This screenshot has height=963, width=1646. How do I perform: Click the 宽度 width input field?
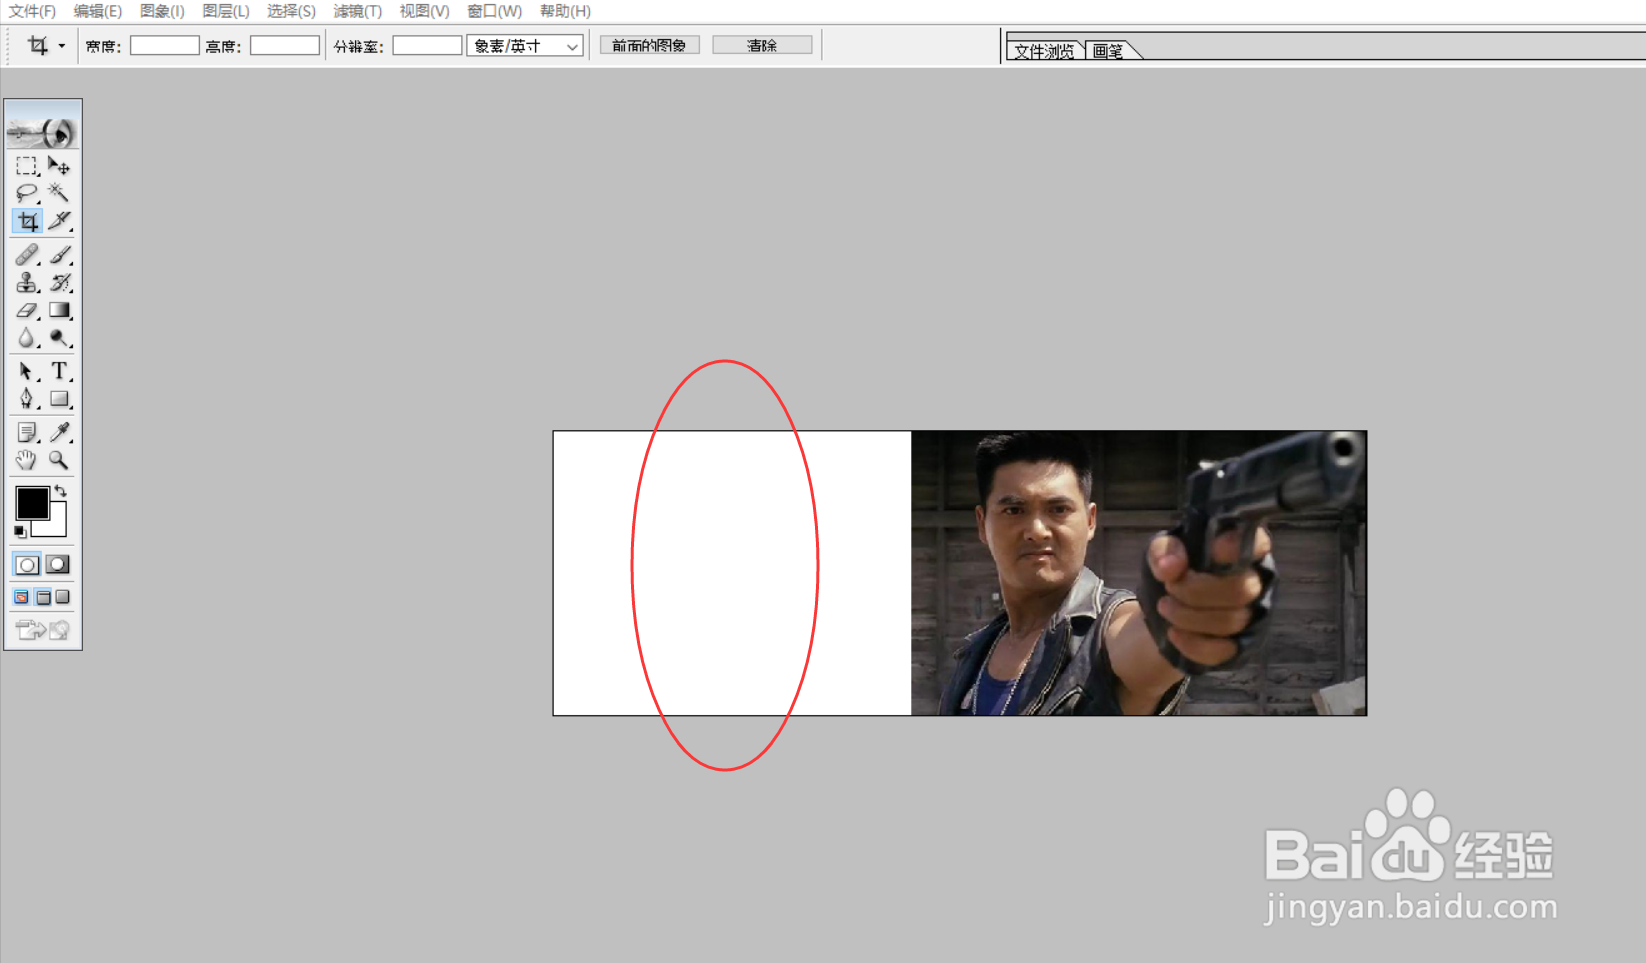(x=165, y=46)
